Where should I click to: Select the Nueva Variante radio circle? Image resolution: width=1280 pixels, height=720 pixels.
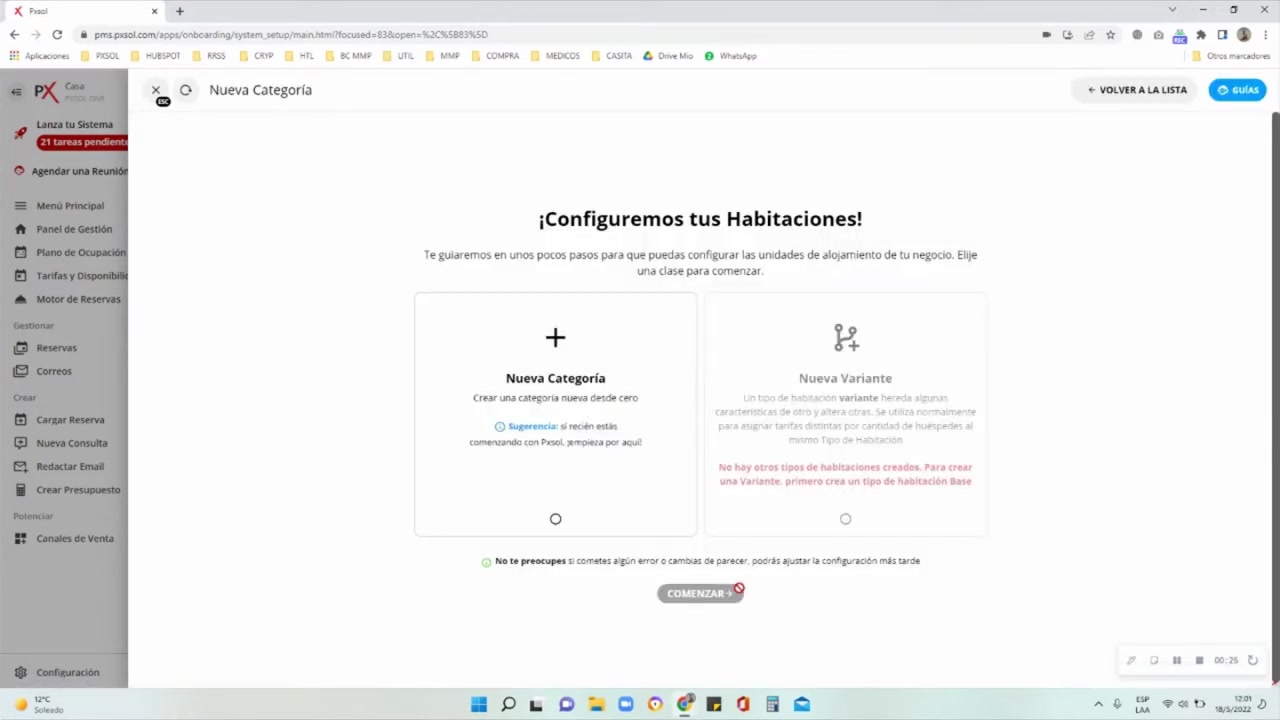click(x=845, y=518)
